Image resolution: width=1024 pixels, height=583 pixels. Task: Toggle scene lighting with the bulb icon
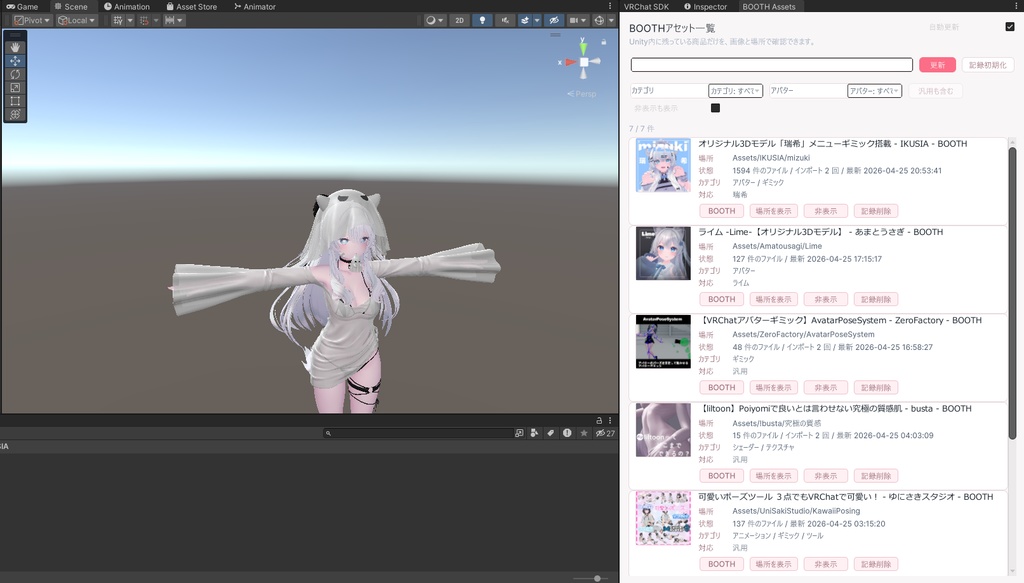click(x=482, y=19)
